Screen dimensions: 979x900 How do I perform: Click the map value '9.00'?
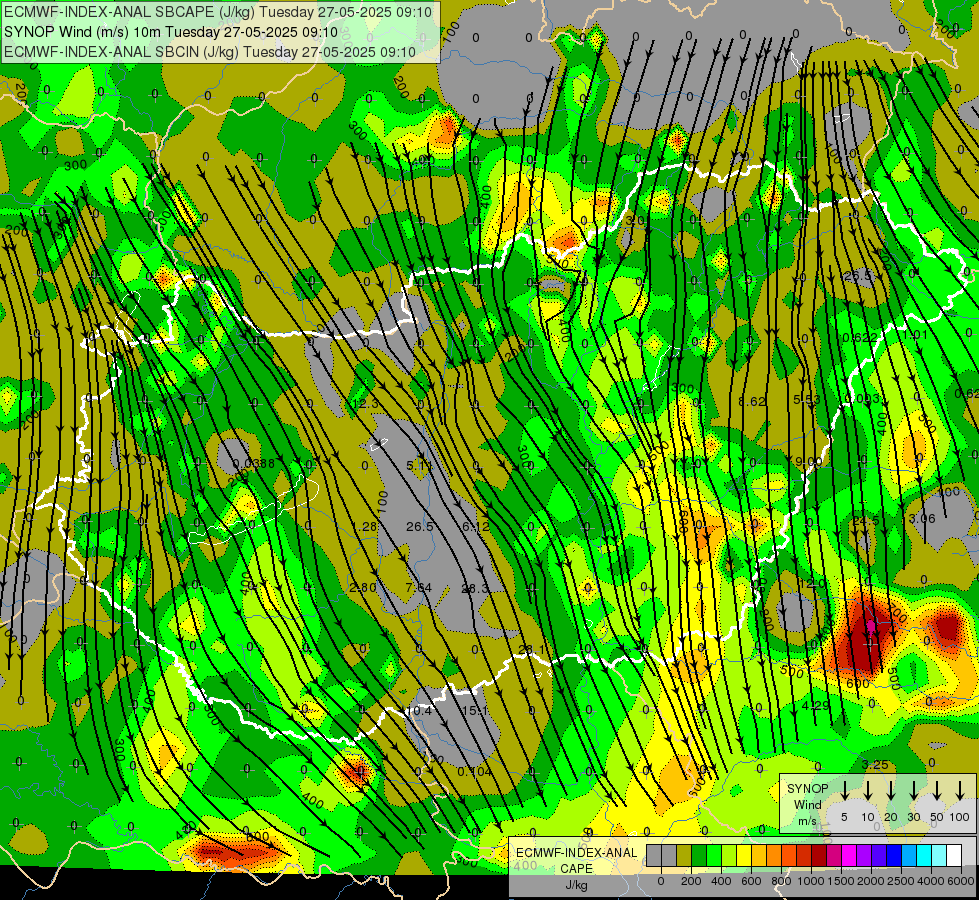[809, 461]
